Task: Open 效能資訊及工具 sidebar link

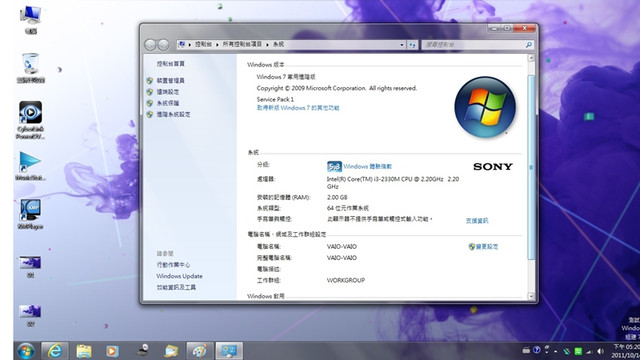Action: 176,287
